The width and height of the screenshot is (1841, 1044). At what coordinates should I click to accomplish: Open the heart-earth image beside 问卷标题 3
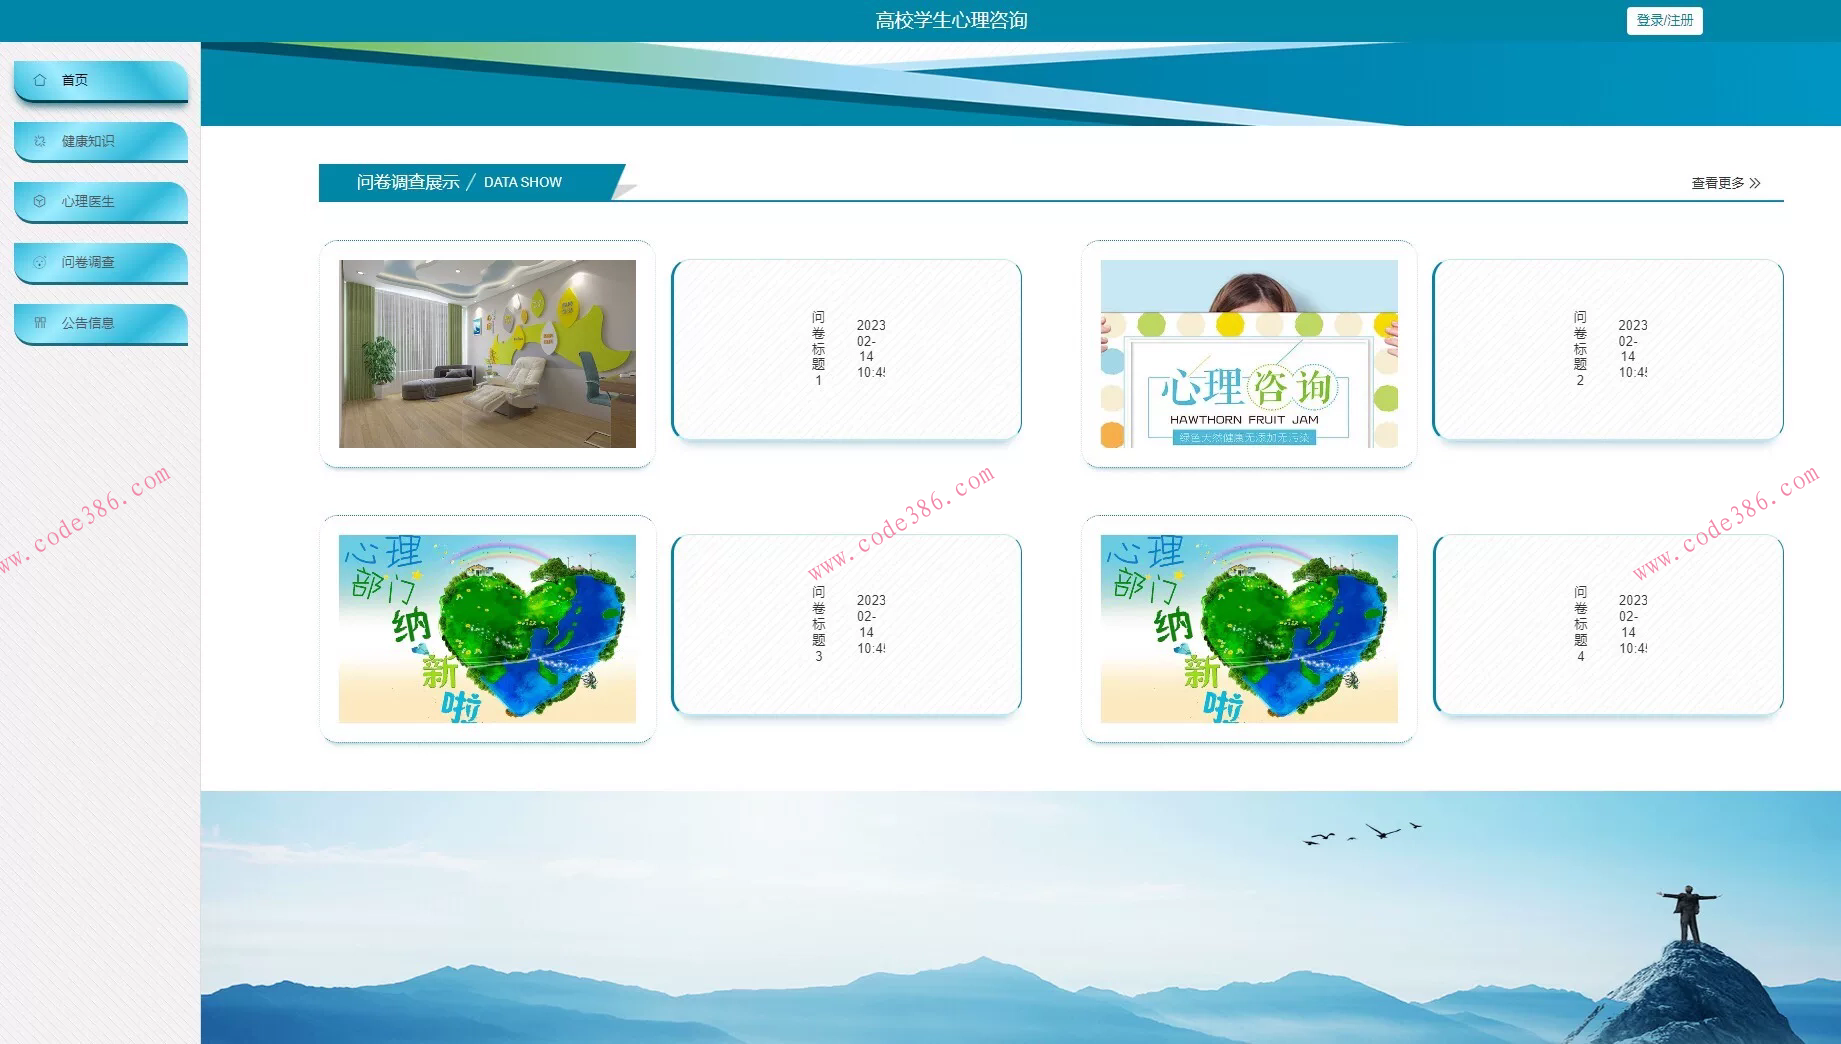pos(487,629)
